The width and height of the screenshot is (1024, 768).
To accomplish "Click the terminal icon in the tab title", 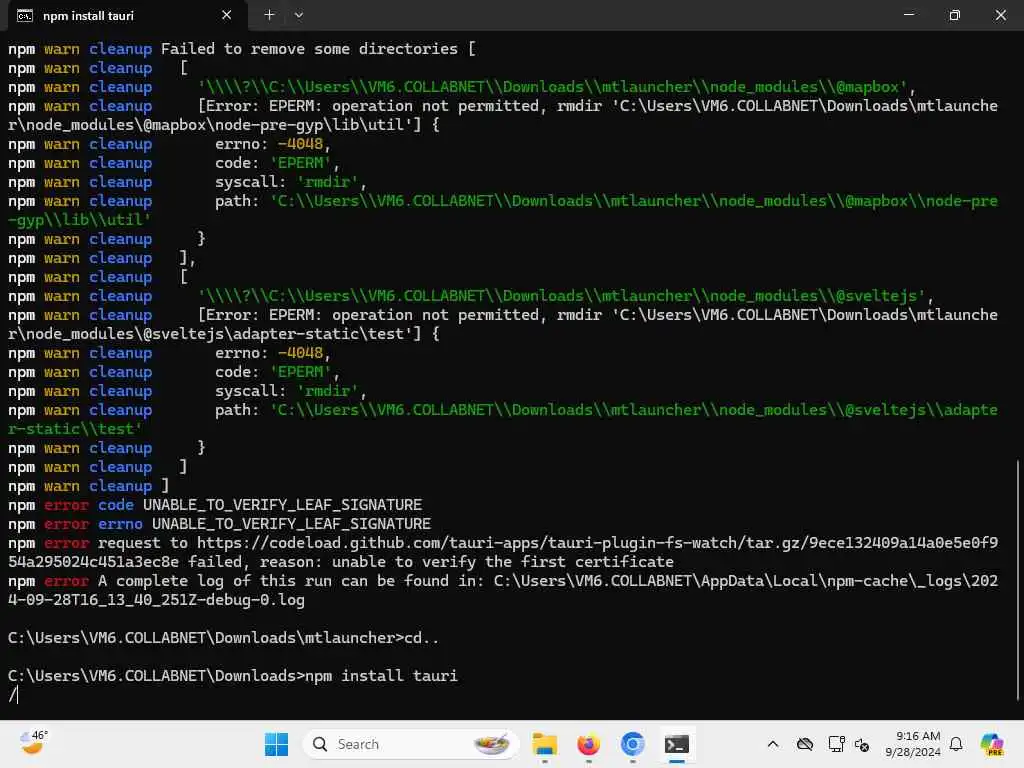I will tap(25, 16).
